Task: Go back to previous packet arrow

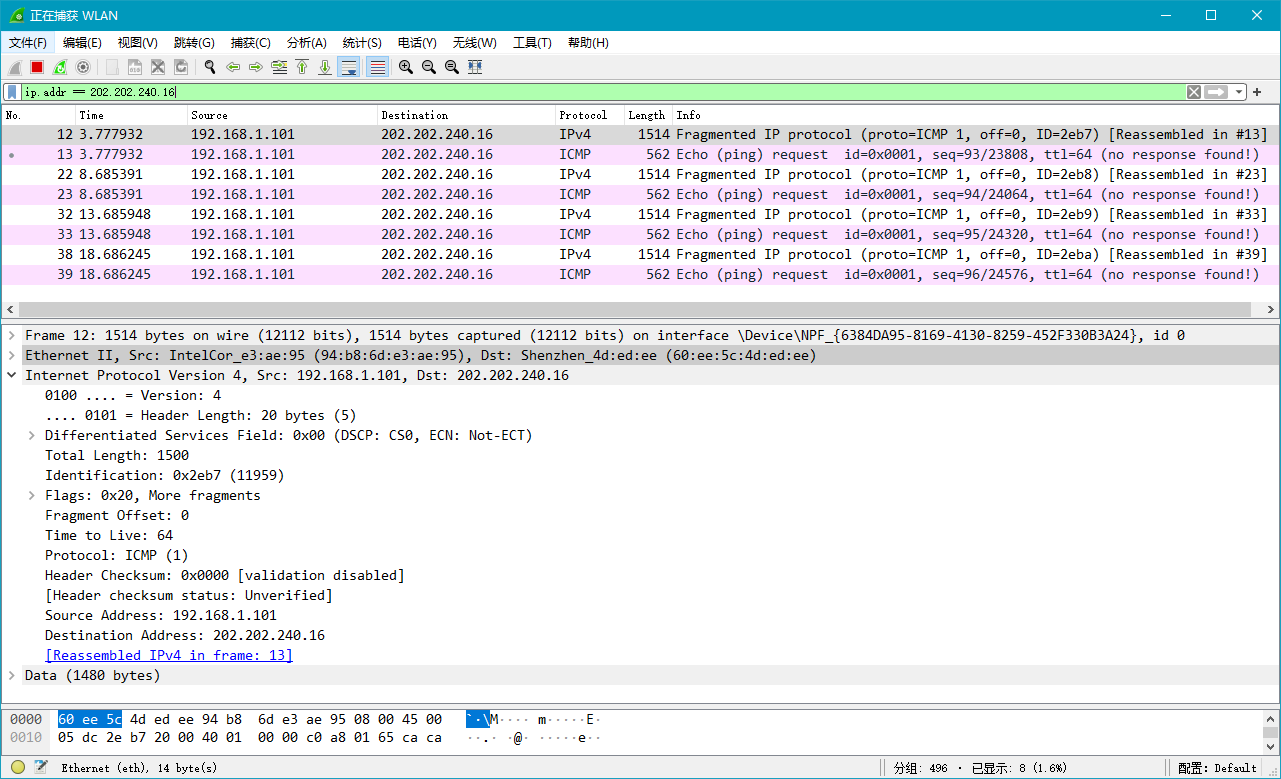Action: tap(233, 67)
